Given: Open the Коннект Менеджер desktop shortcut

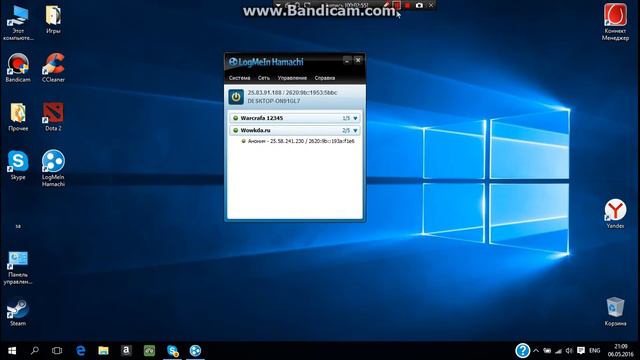Looking at the screenshot, I should click(x=615, y=22).
